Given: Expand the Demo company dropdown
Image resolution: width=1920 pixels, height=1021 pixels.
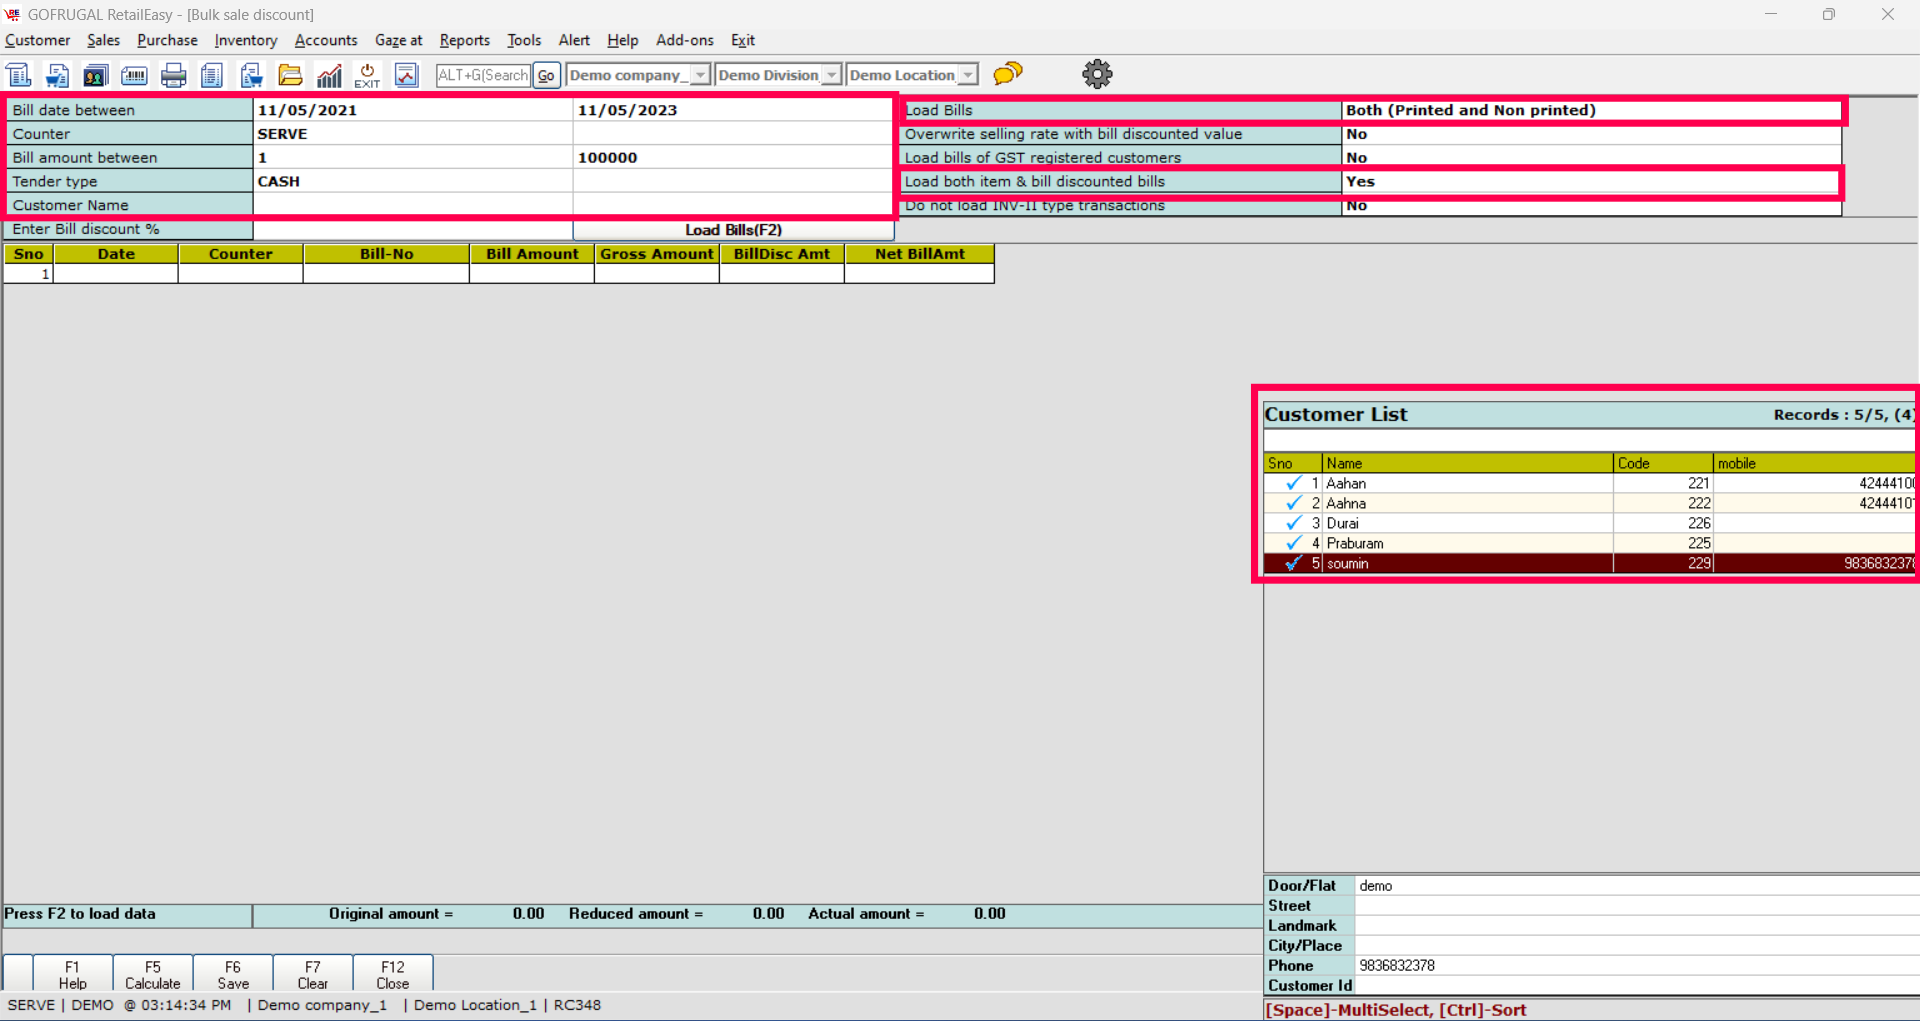Looking at the screenshot, I should click(x=700, y=75).
